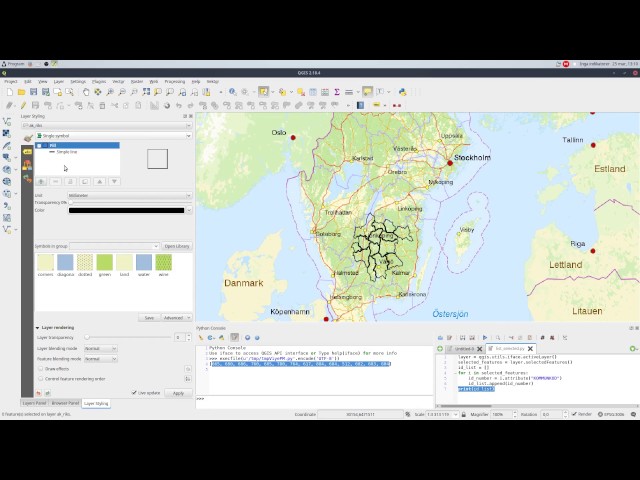The image size is (640, 480).
Task: Move the symbol layer up
Action: point(100,181)
